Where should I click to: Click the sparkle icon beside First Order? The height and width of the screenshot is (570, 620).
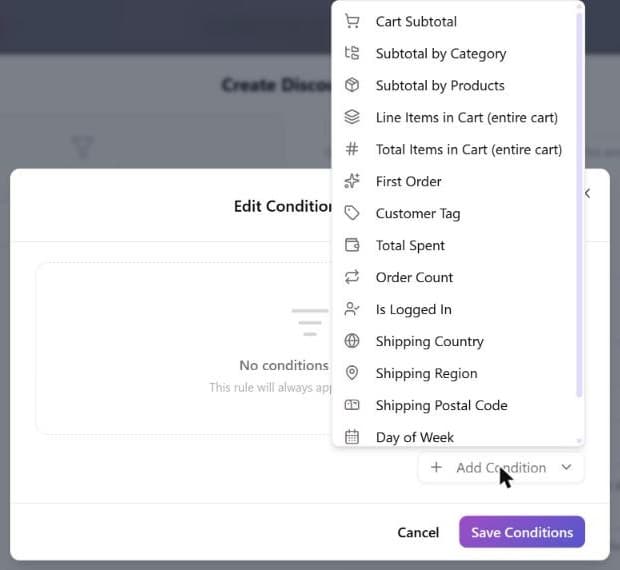tap(352, 181)
